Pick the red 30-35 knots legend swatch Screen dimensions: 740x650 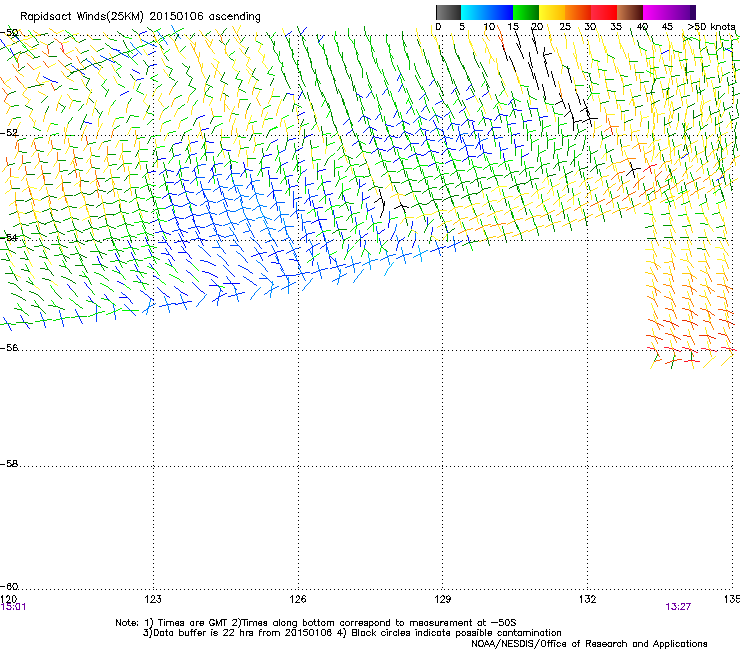coord(604,12)
